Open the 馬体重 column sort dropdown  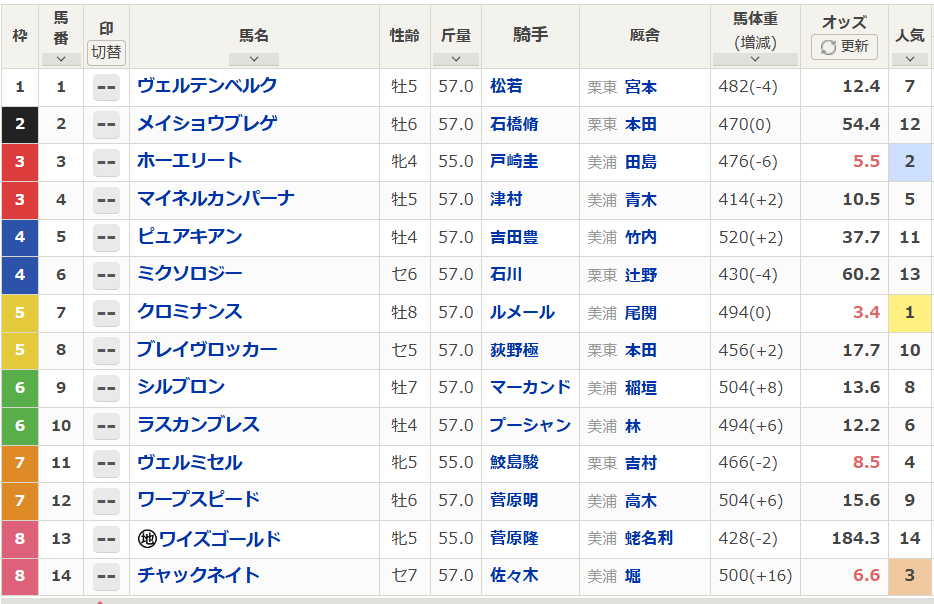coord(755,58)
